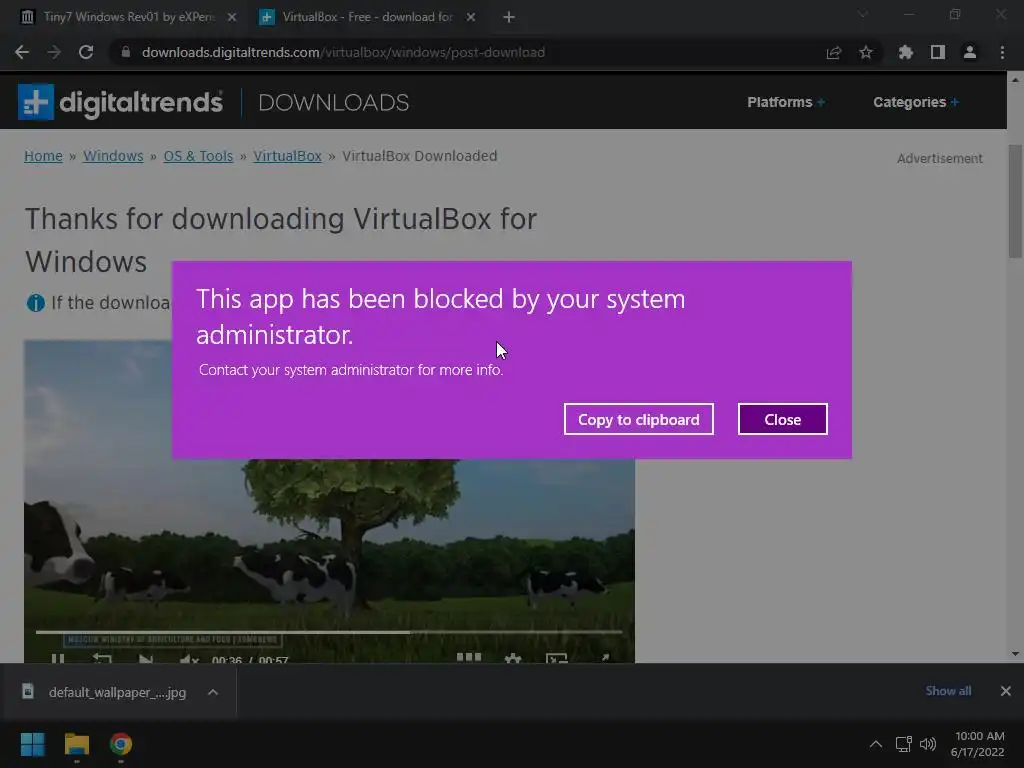Image resolution: width=1024 pixels, height=768 pixels.
Task: Follow the Windows breadcrumb link
Action: click(113, 156)
